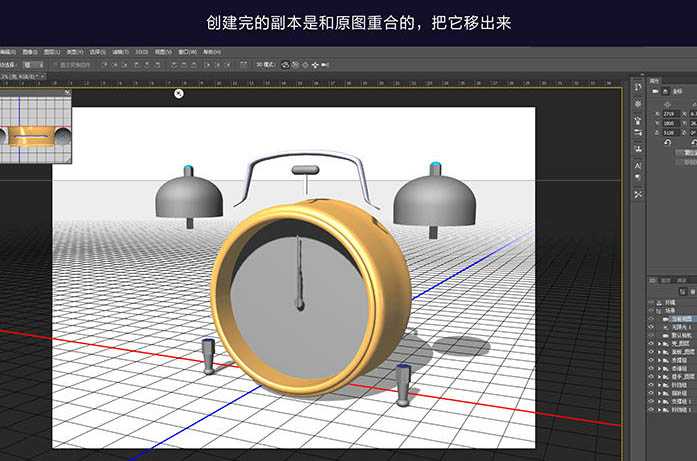697x461 pixels.
Task: Open the History panel icon in side strip
Action: point(638,87)
